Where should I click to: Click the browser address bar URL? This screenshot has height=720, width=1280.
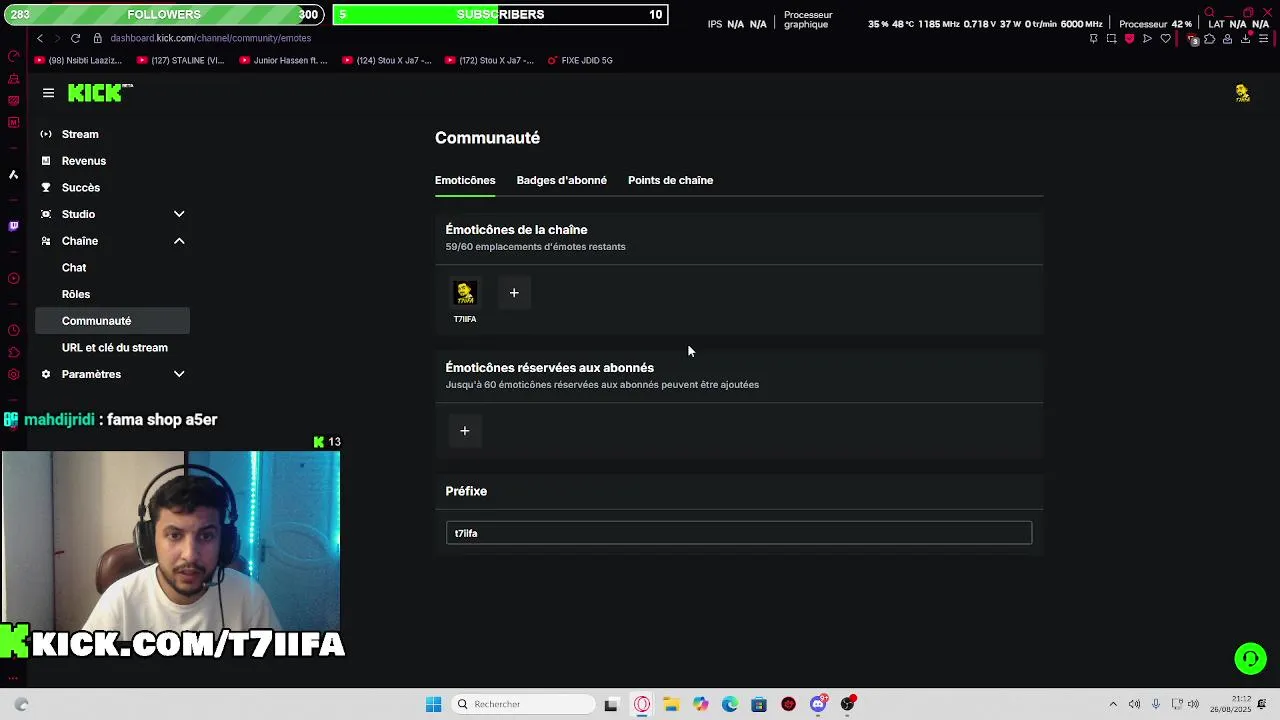[x=211, y=38]
